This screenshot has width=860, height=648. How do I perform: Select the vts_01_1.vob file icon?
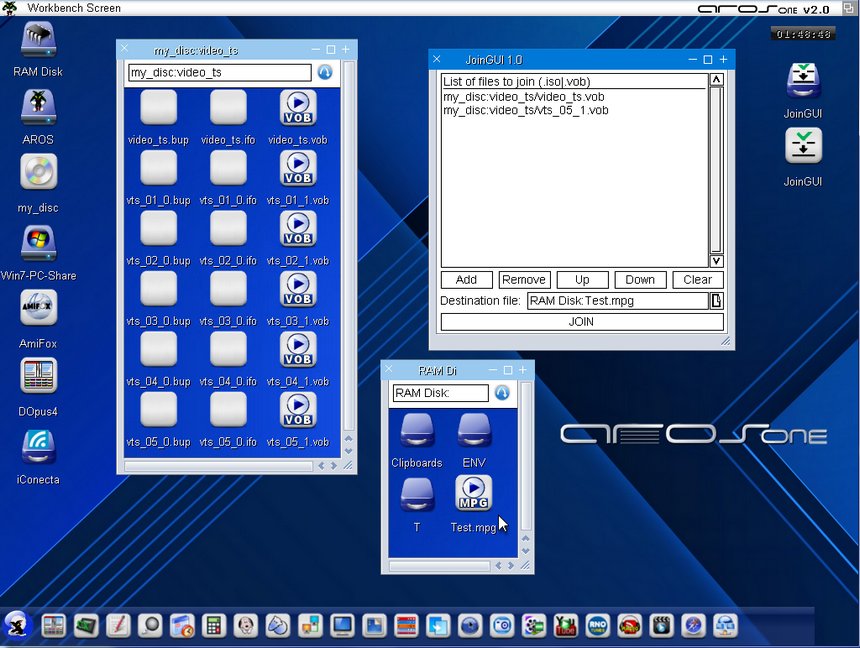click(x=298, y=168)
